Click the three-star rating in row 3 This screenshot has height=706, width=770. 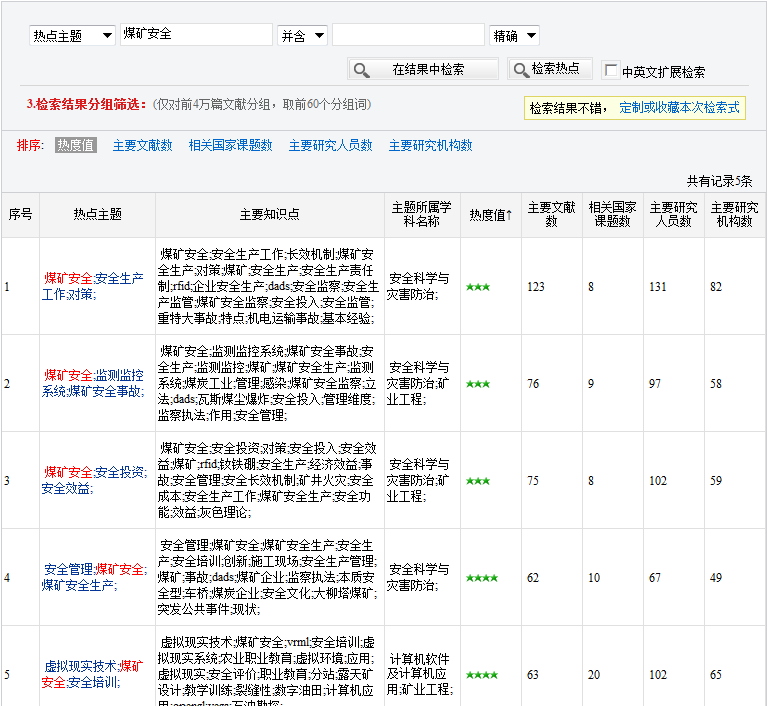point(478,481)
